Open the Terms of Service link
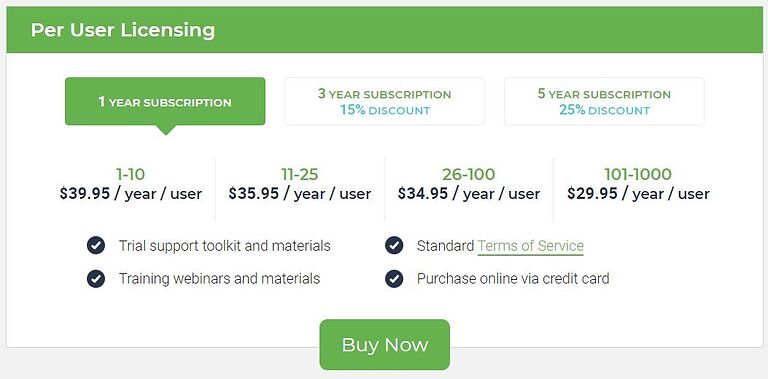 click(x=530, y=246)
